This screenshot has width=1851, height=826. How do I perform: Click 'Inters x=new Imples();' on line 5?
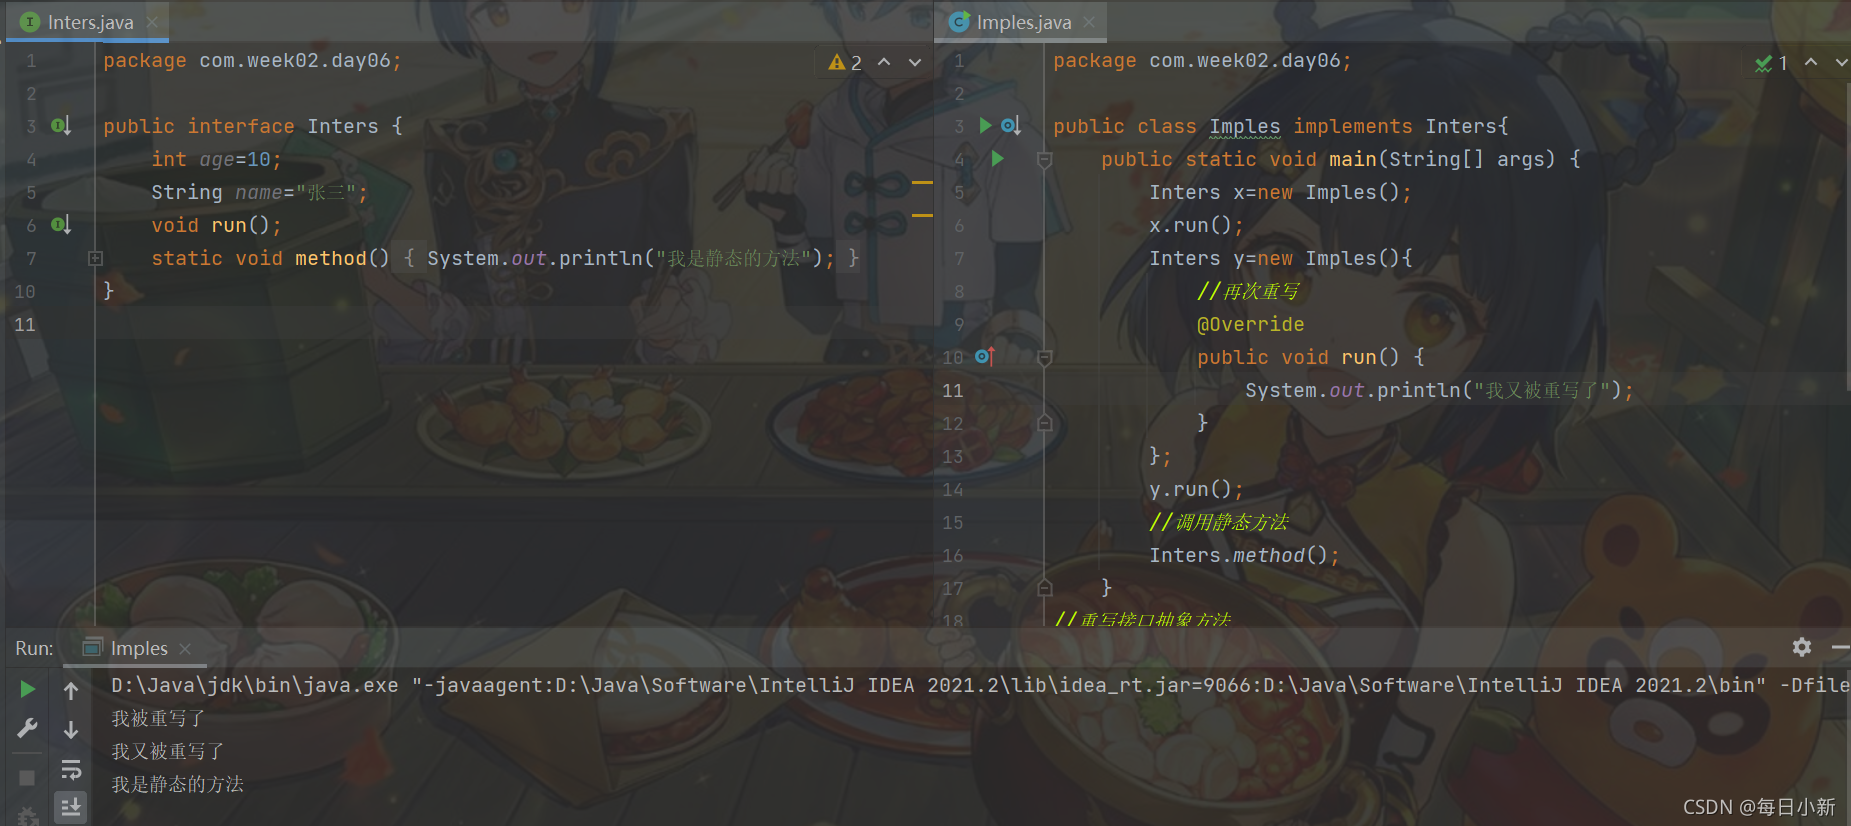pyautogui.click(x=1280, y=192)
